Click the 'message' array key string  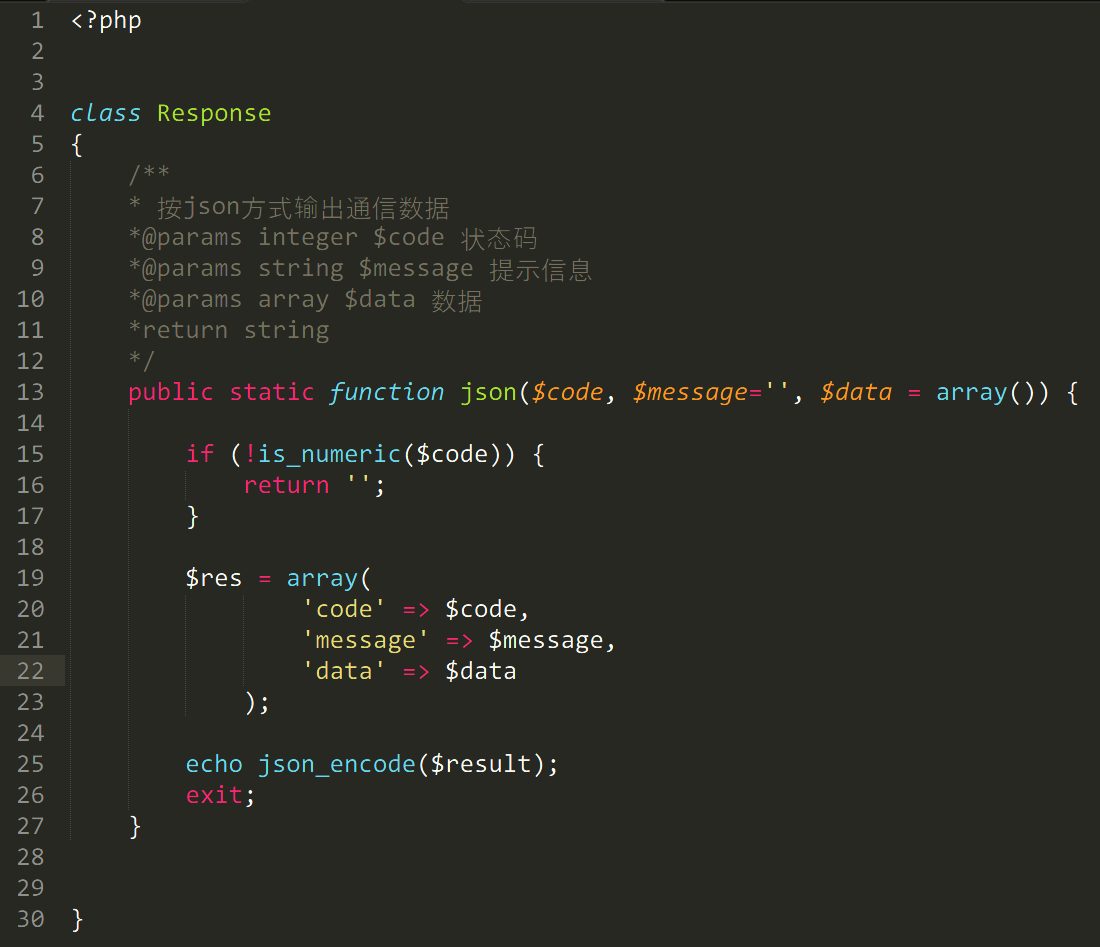coord(365,640)
